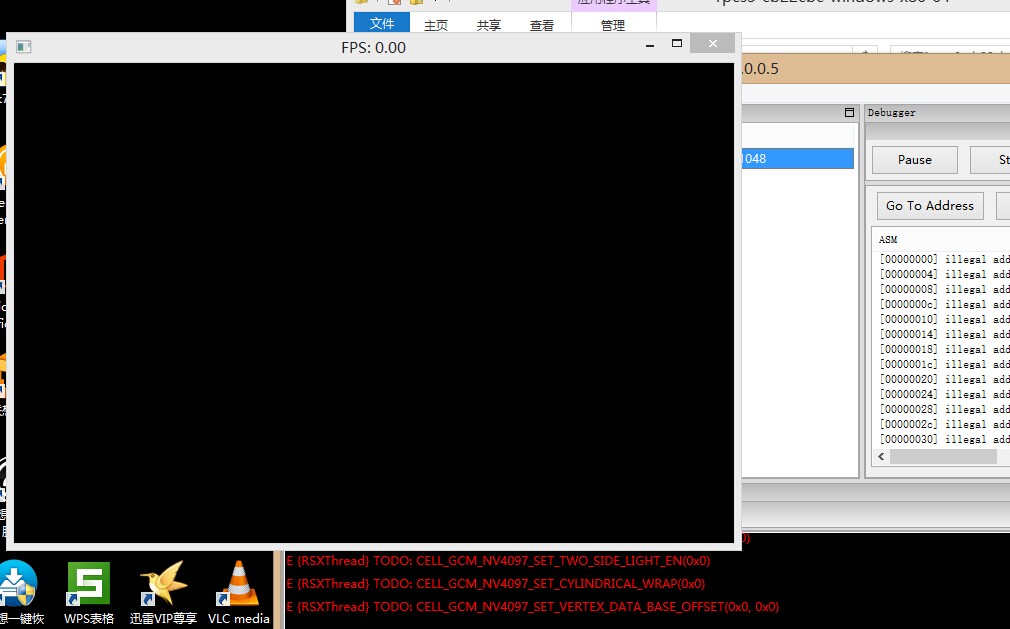Click the Go To Address button
Image resolution: width=1010 pixels, height=629 pixels.
929,206
